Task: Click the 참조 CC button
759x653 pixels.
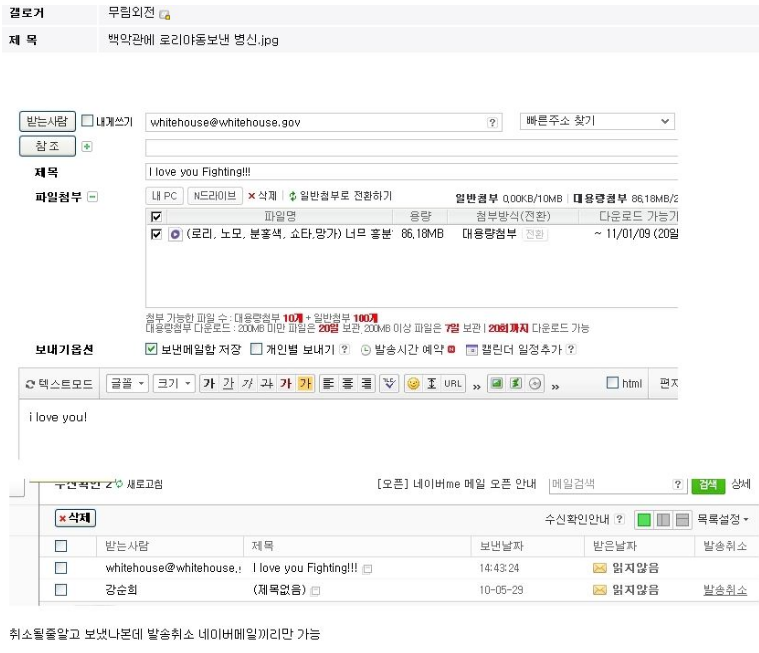Action: point(47,146)
